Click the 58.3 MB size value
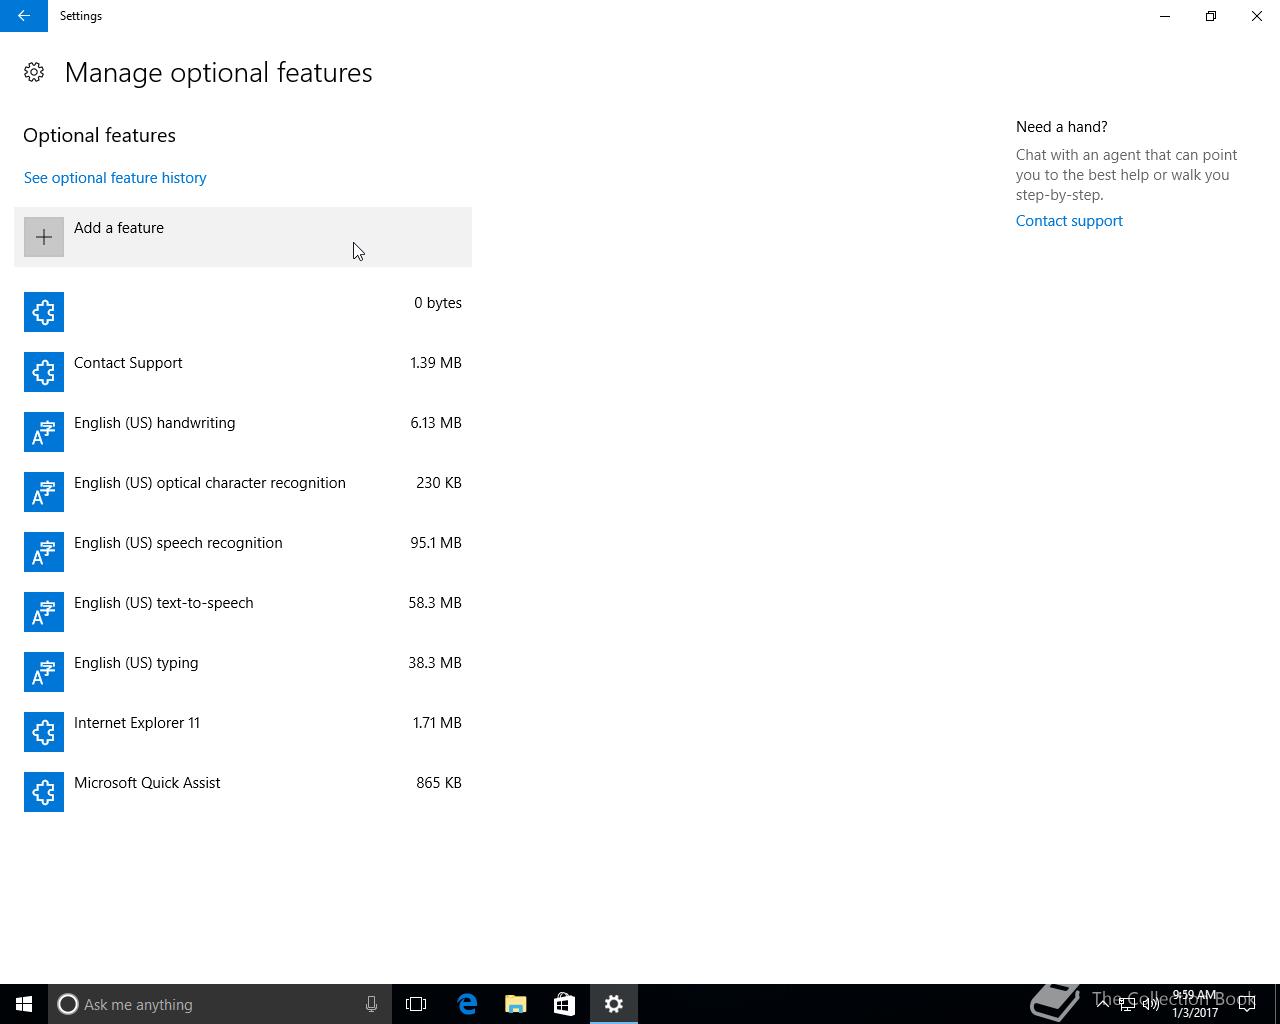The image size is (1280, 1024). [x=435, y=603]
